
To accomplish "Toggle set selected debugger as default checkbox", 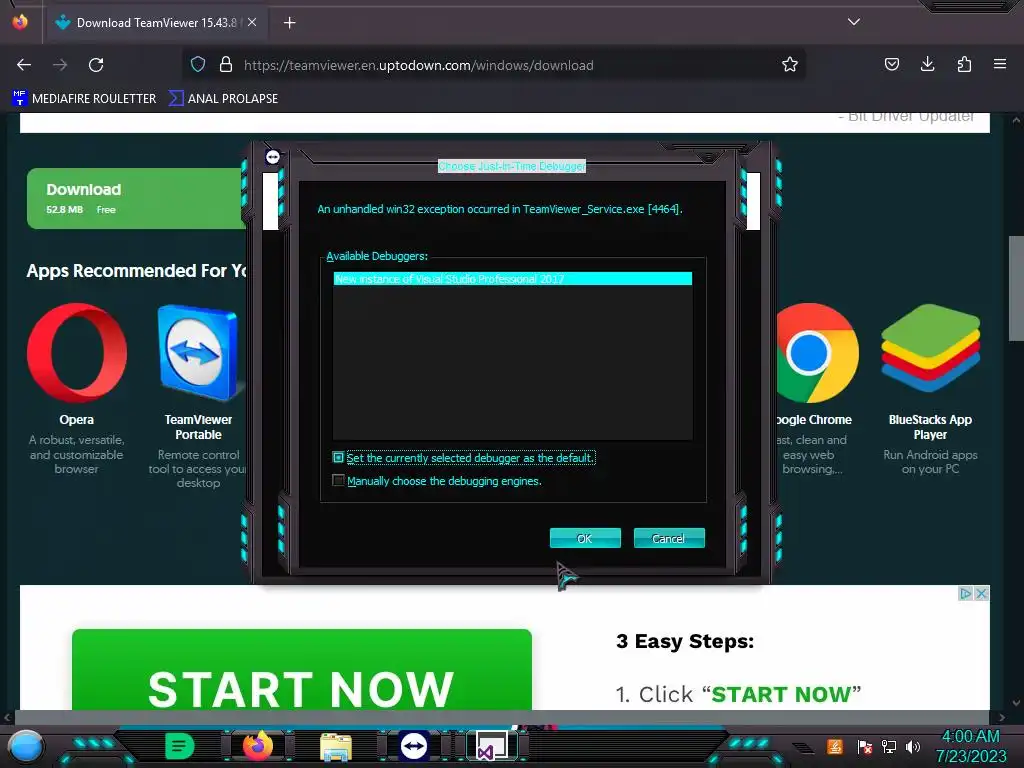I will coord(338,458).
